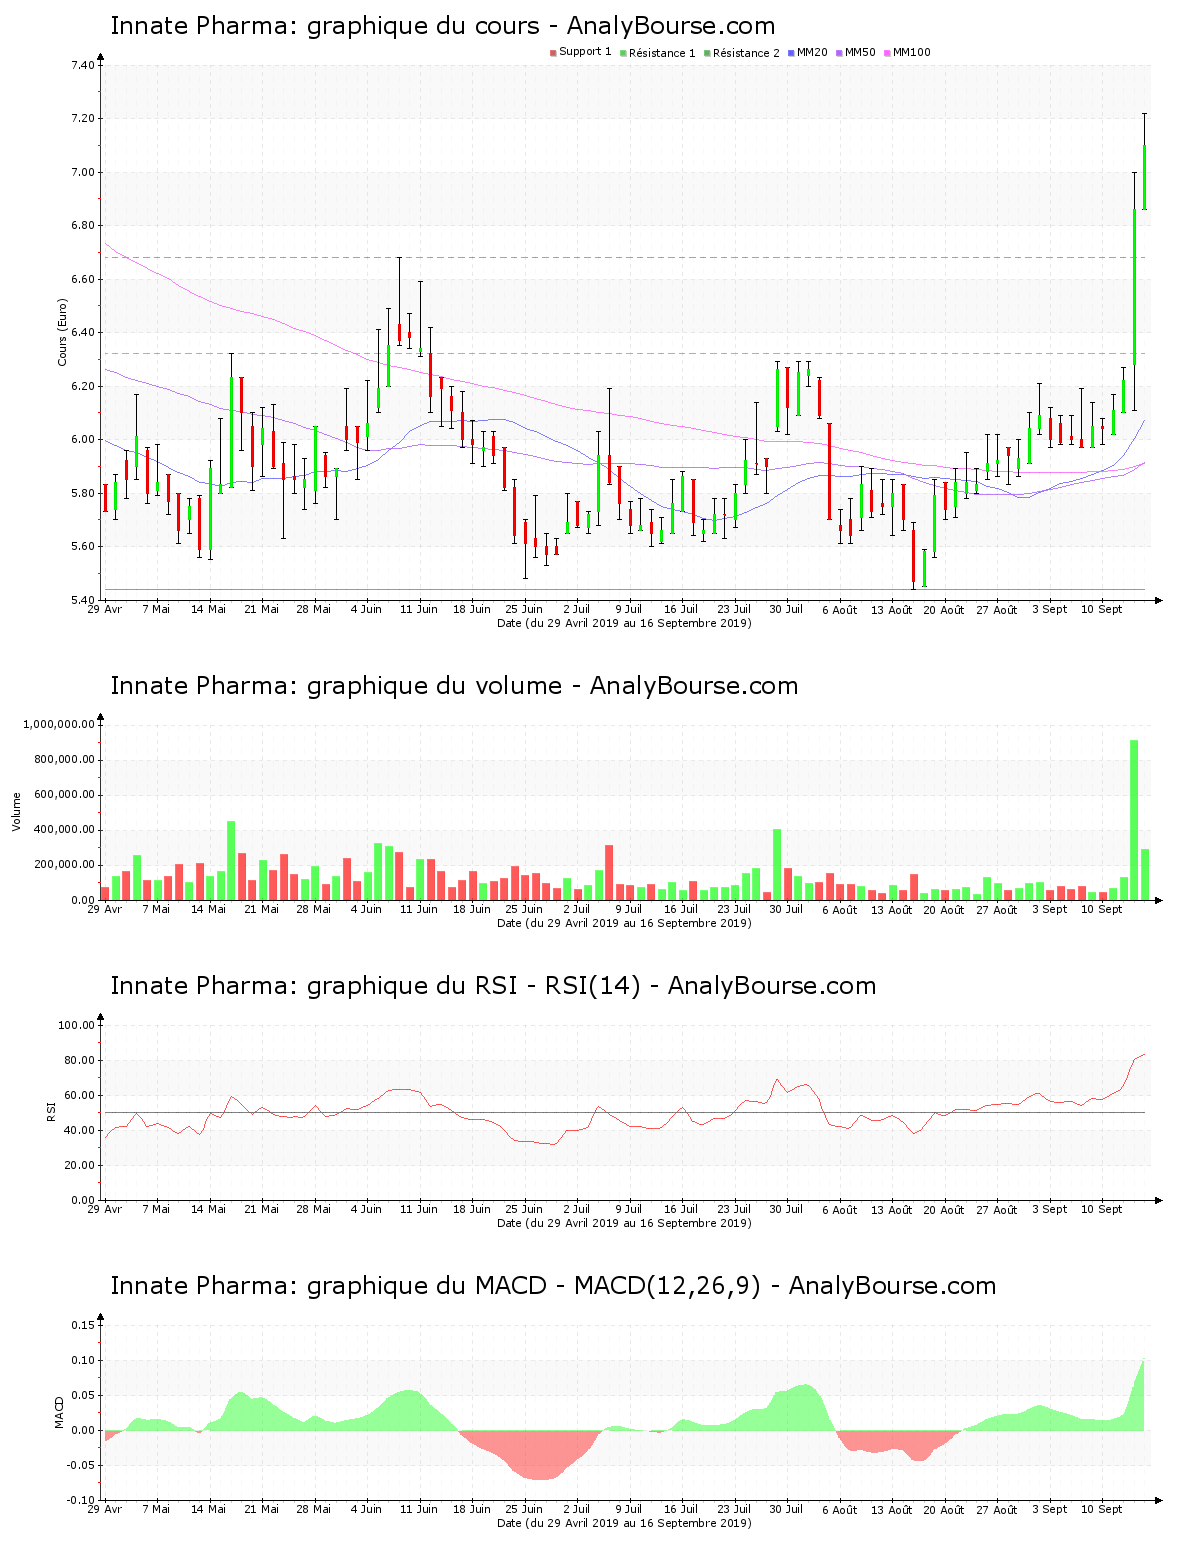Click the 6.00 price axis label
The width and height of the screenshot is (1200, 1550).
point(83,440)
